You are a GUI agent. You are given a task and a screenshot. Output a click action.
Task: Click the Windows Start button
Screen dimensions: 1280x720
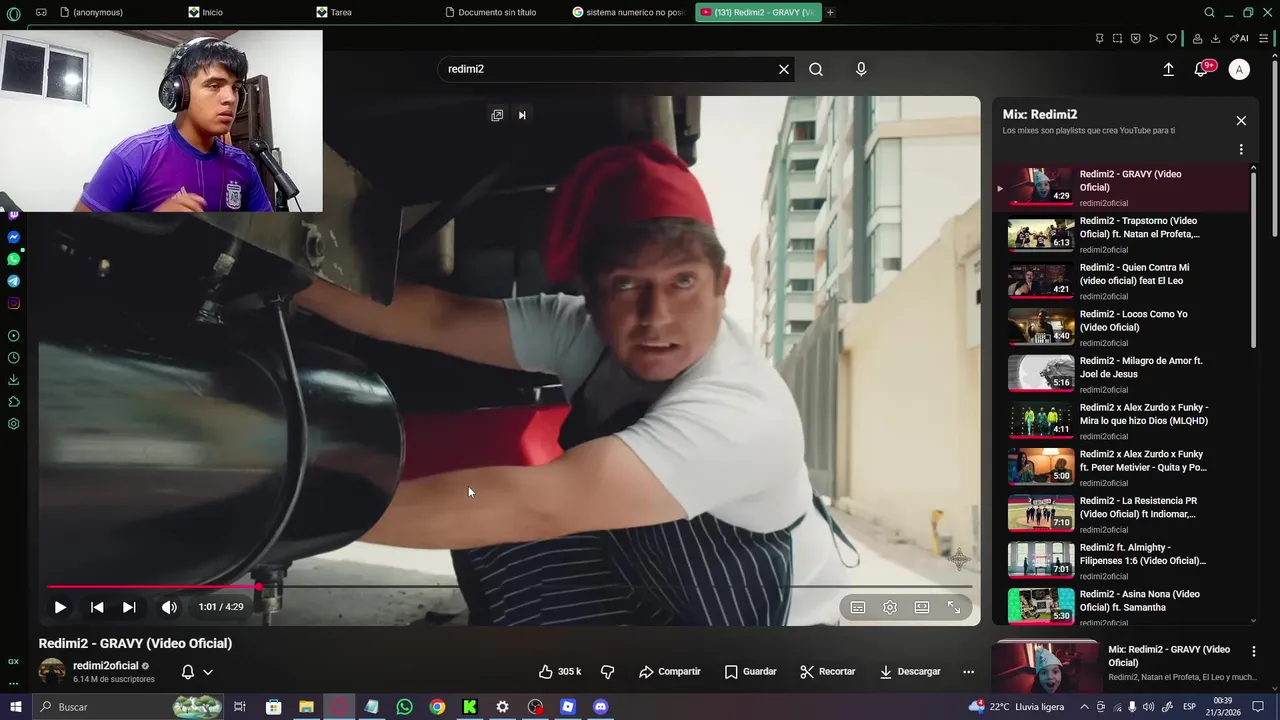[x=15, y=707]
